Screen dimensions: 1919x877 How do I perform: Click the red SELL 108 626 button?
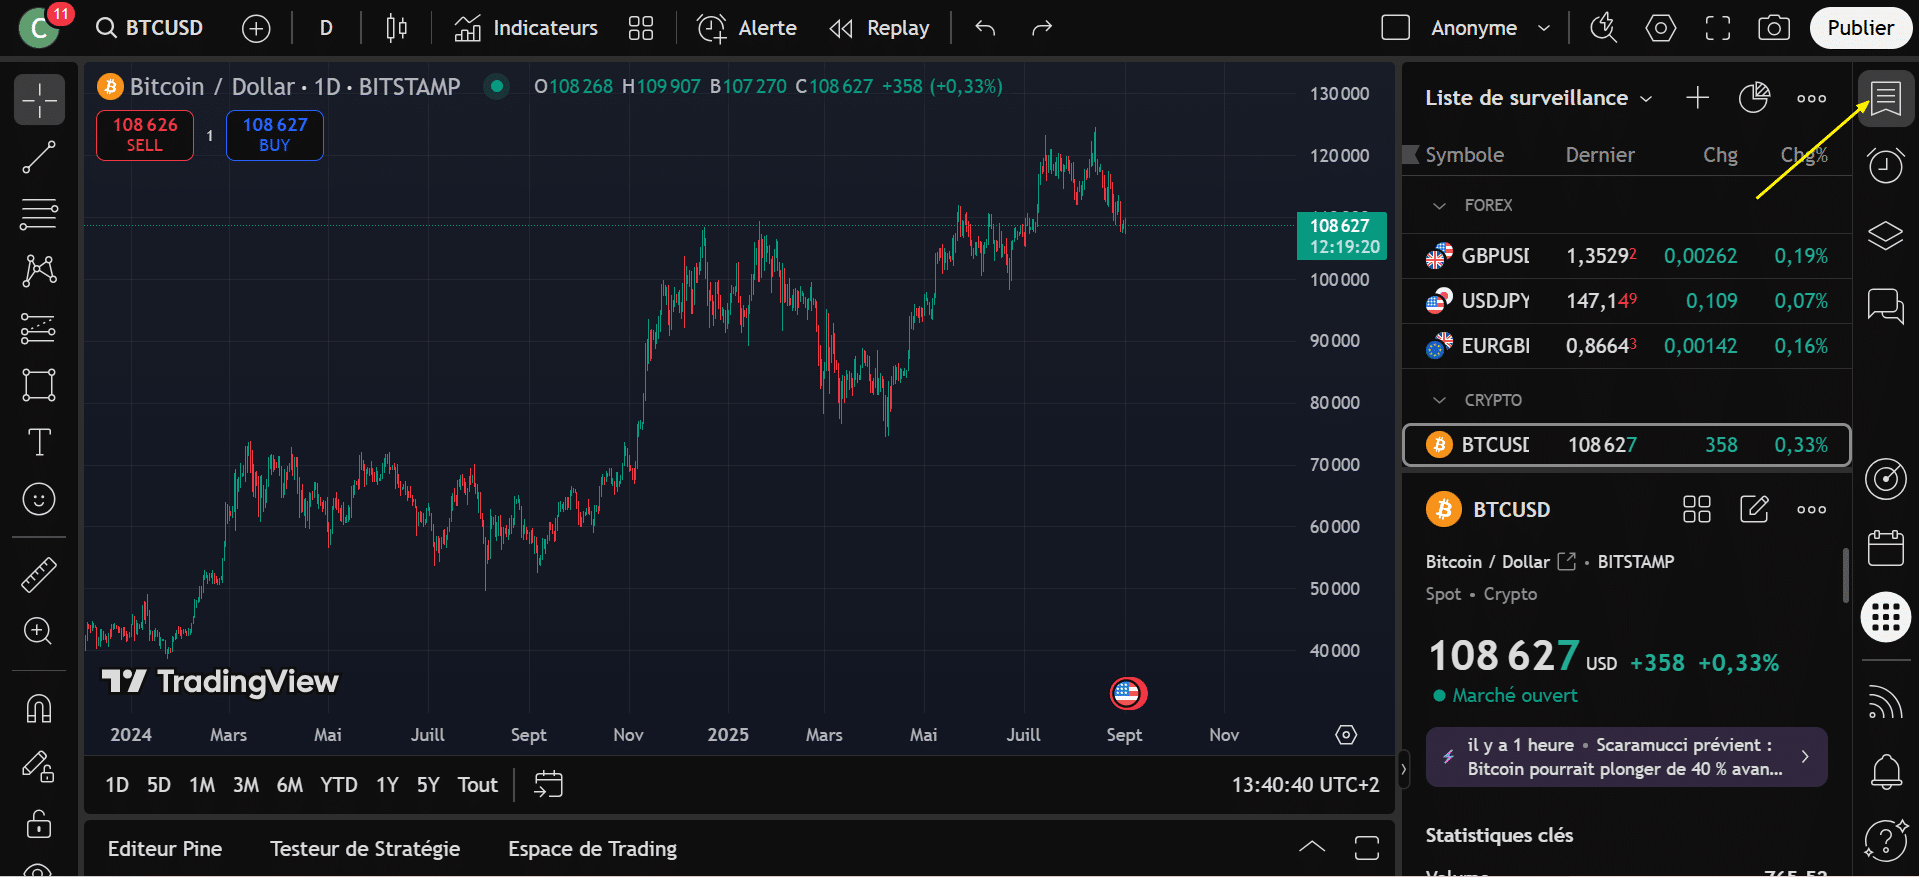(145, 135)
